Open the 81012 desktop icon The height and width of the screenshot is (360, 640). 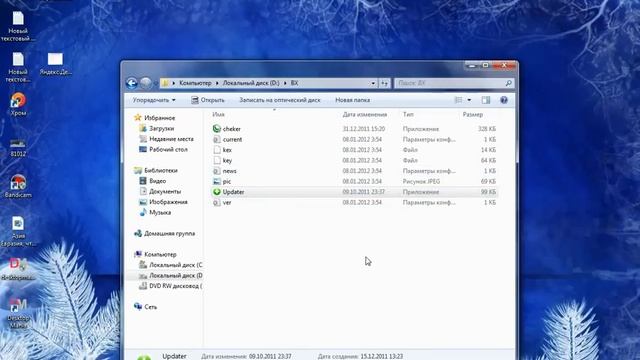[x=18, y=144]
